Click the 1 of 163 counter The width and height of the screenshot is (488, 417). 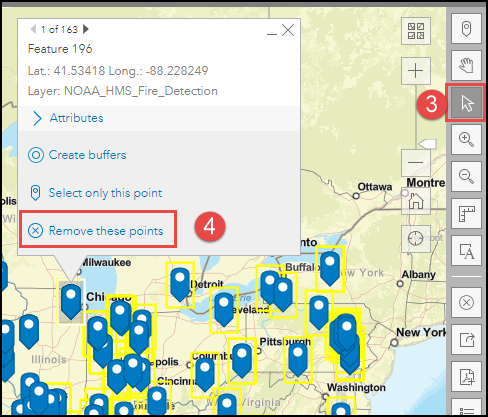pyautogui.click(x=59, y=29)
